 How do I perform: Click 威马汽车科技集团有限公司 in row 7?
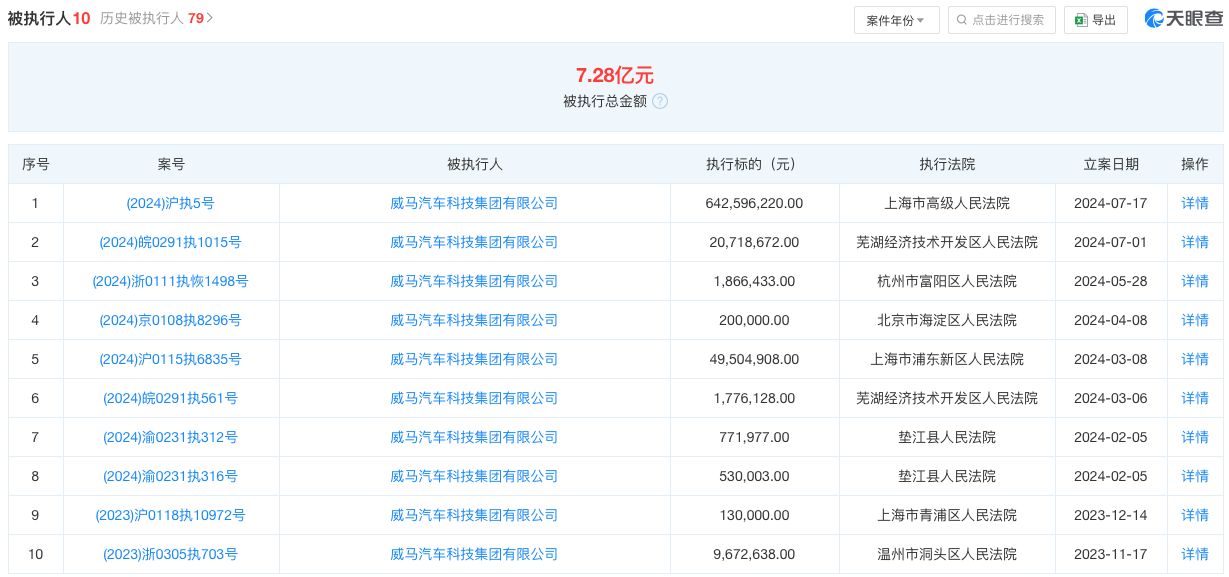tap(474, 437)
